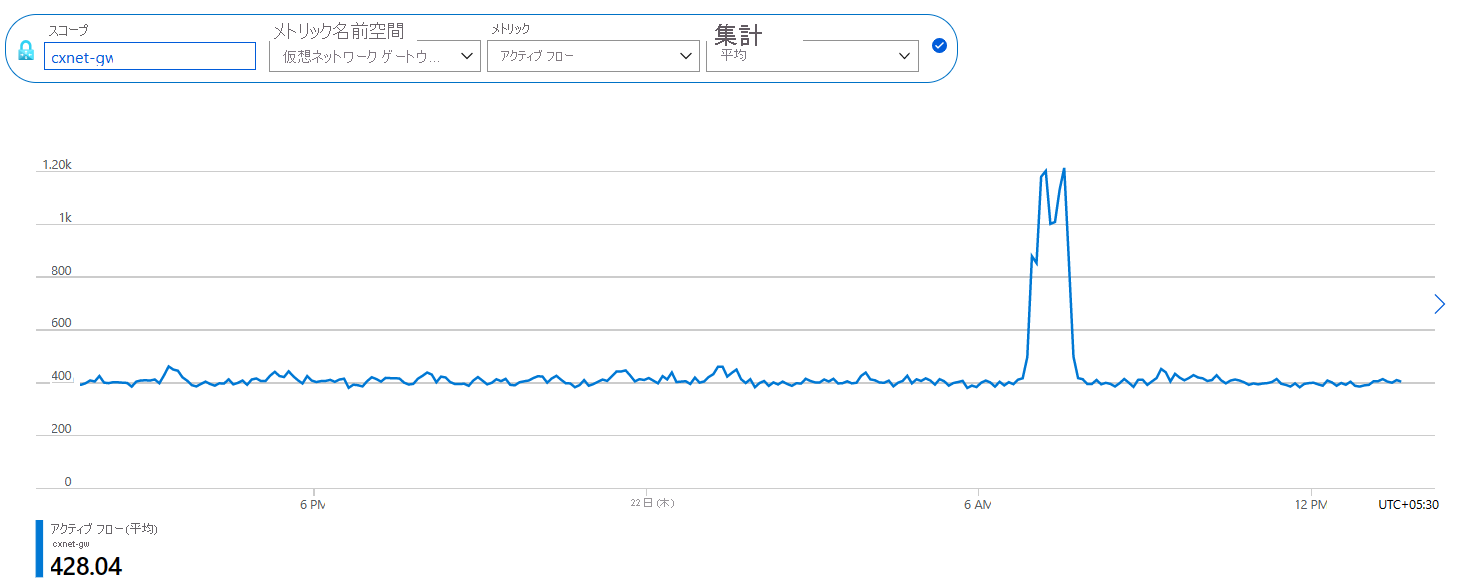This screenshot has height=585, width=1457.
Task: Click the UTC+05:30 timezone label
Action: [x=1408, y=505]
